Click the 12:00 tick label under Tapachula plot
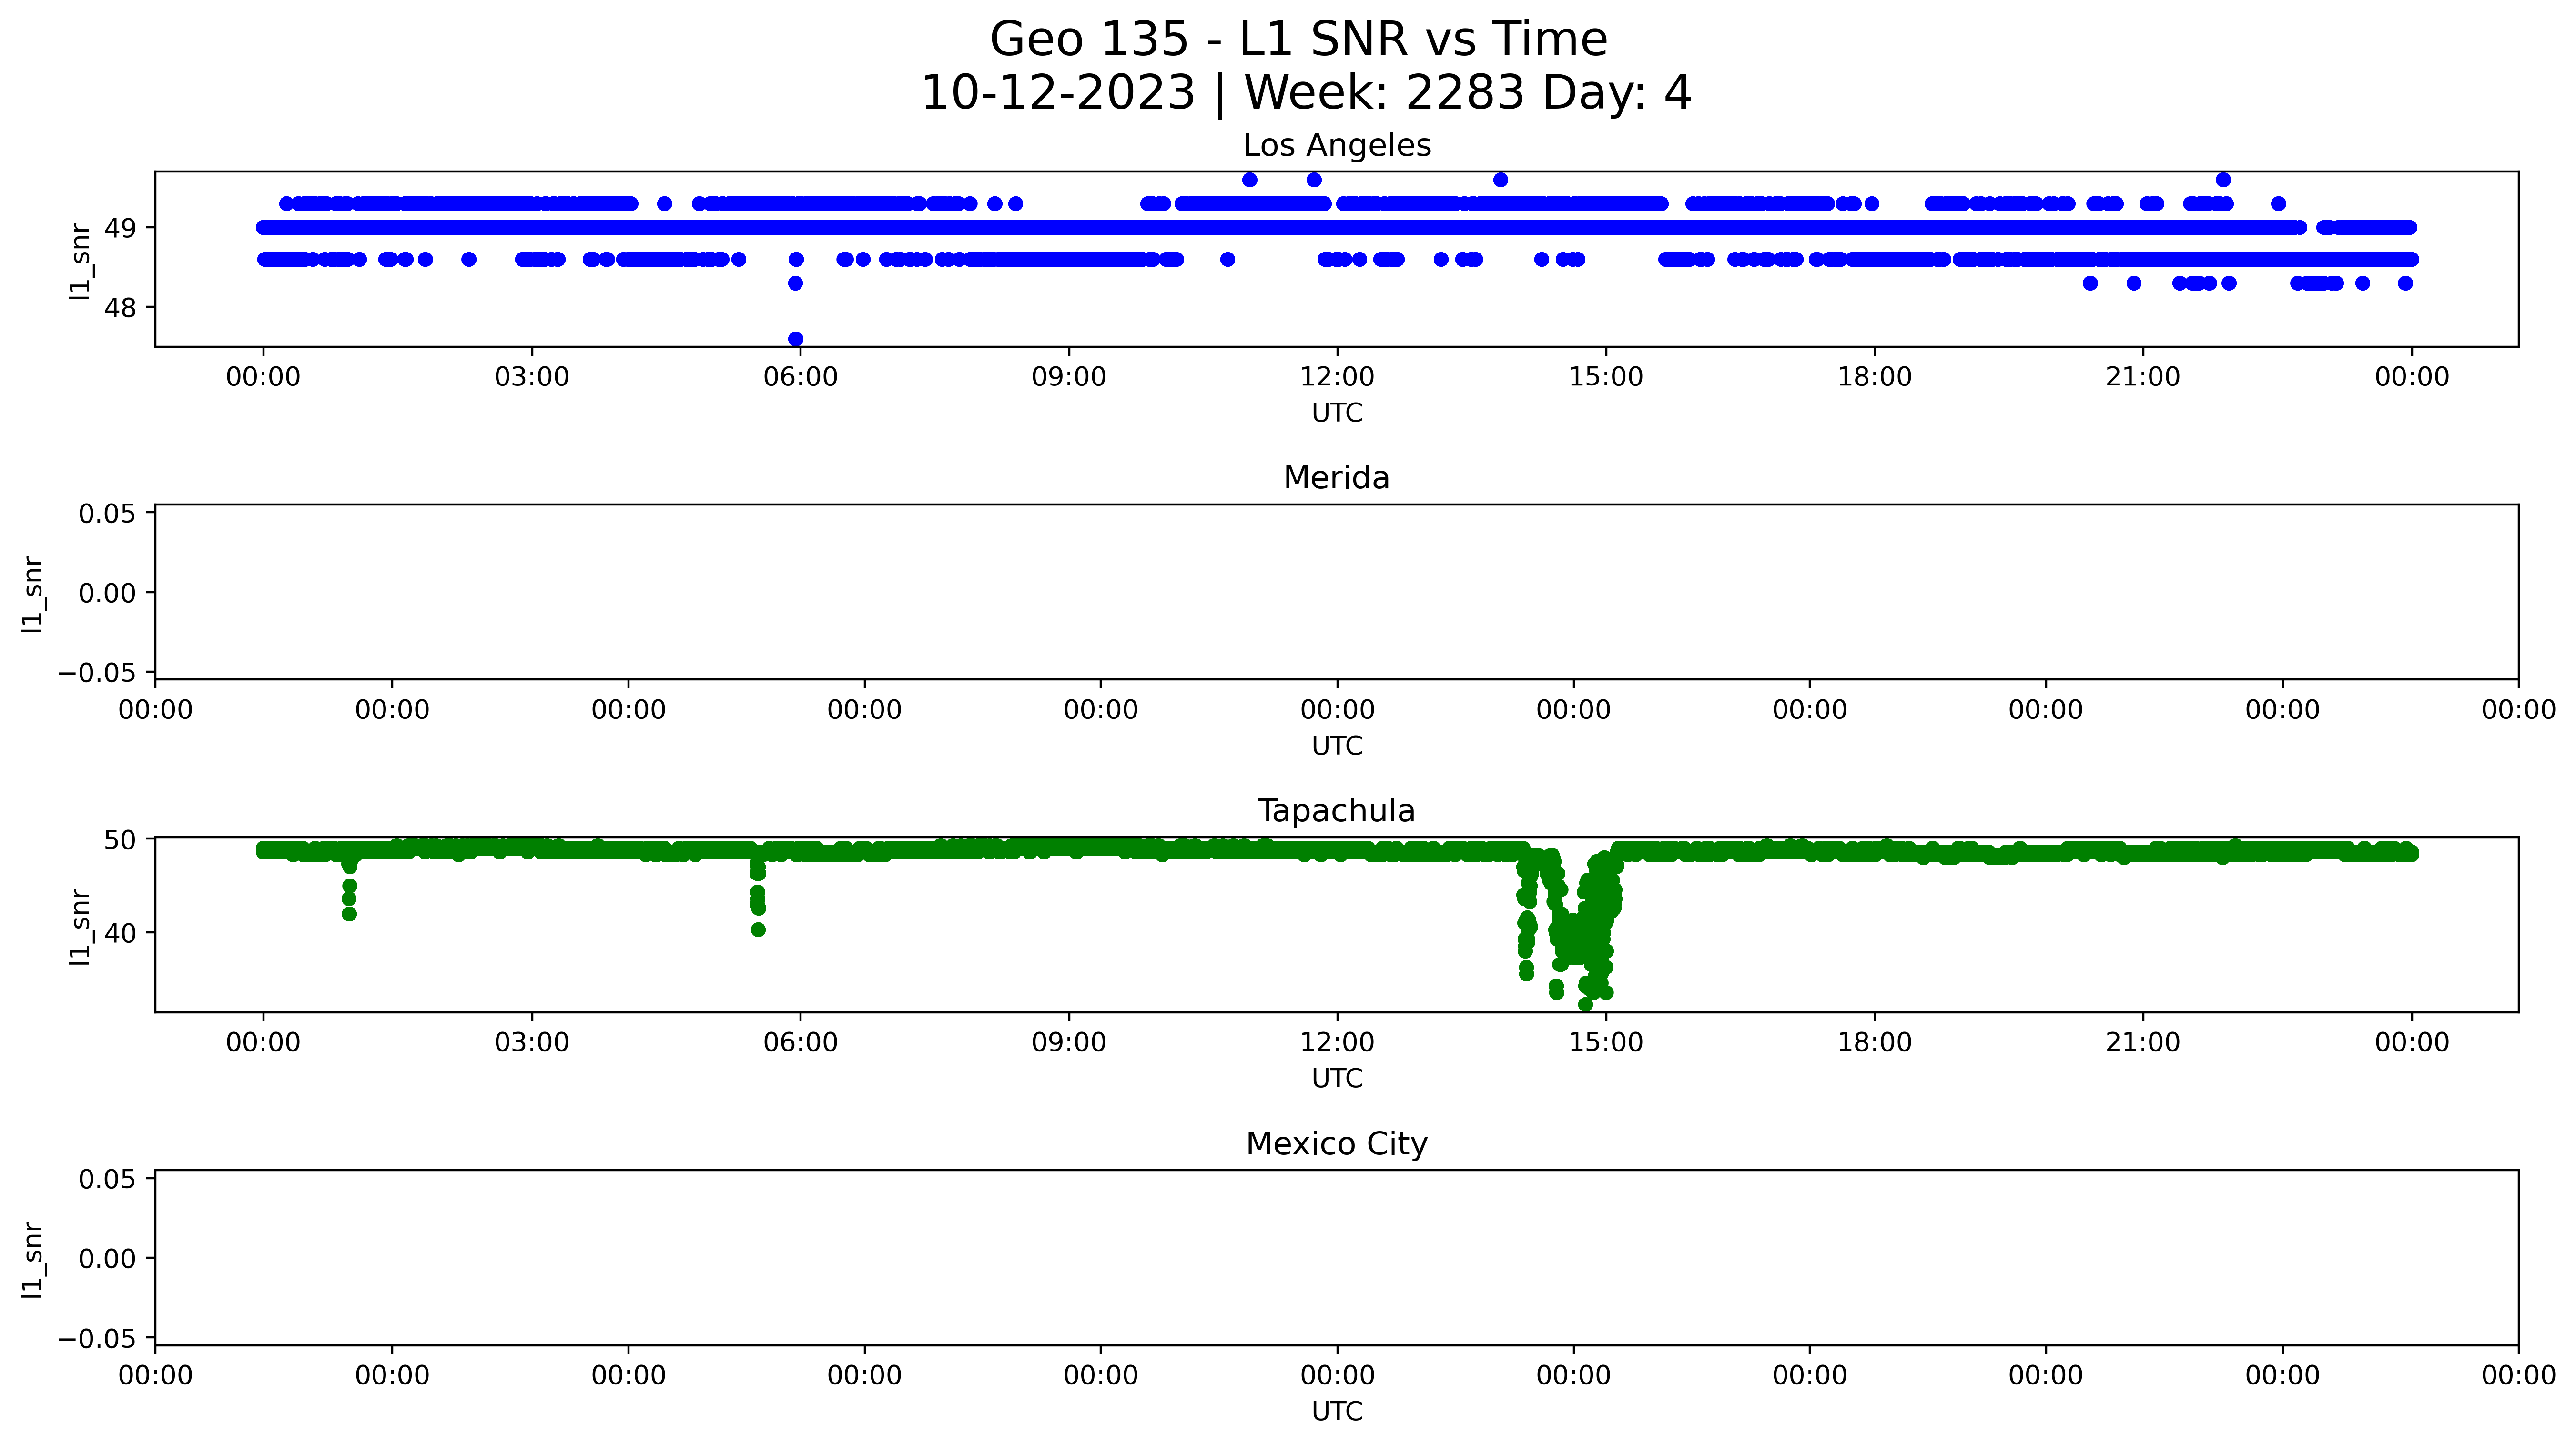 pos(1337,1043)
